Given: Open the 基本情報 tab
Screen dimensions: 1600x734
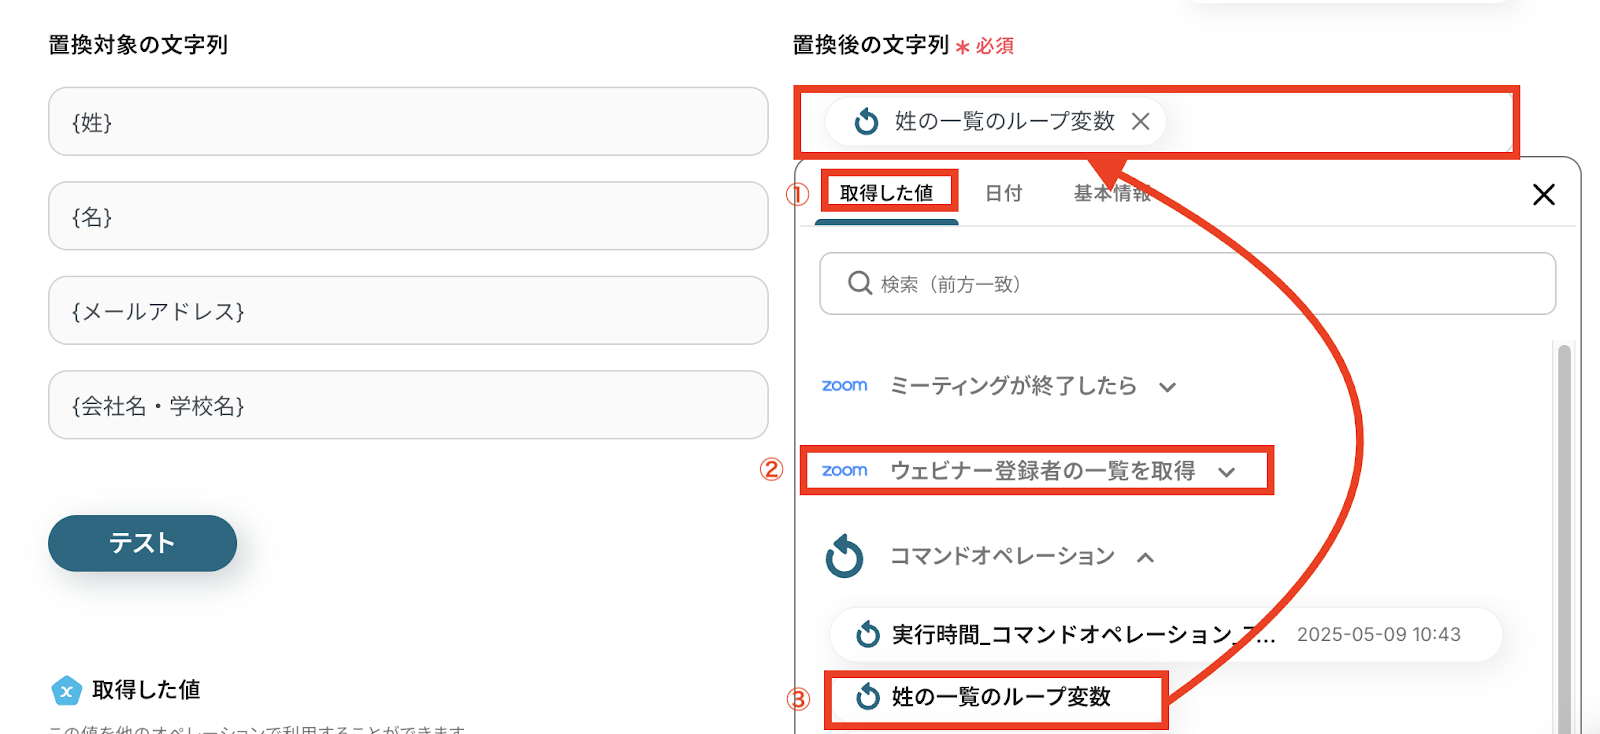Looking at the screenshot, I should 1111,193.
